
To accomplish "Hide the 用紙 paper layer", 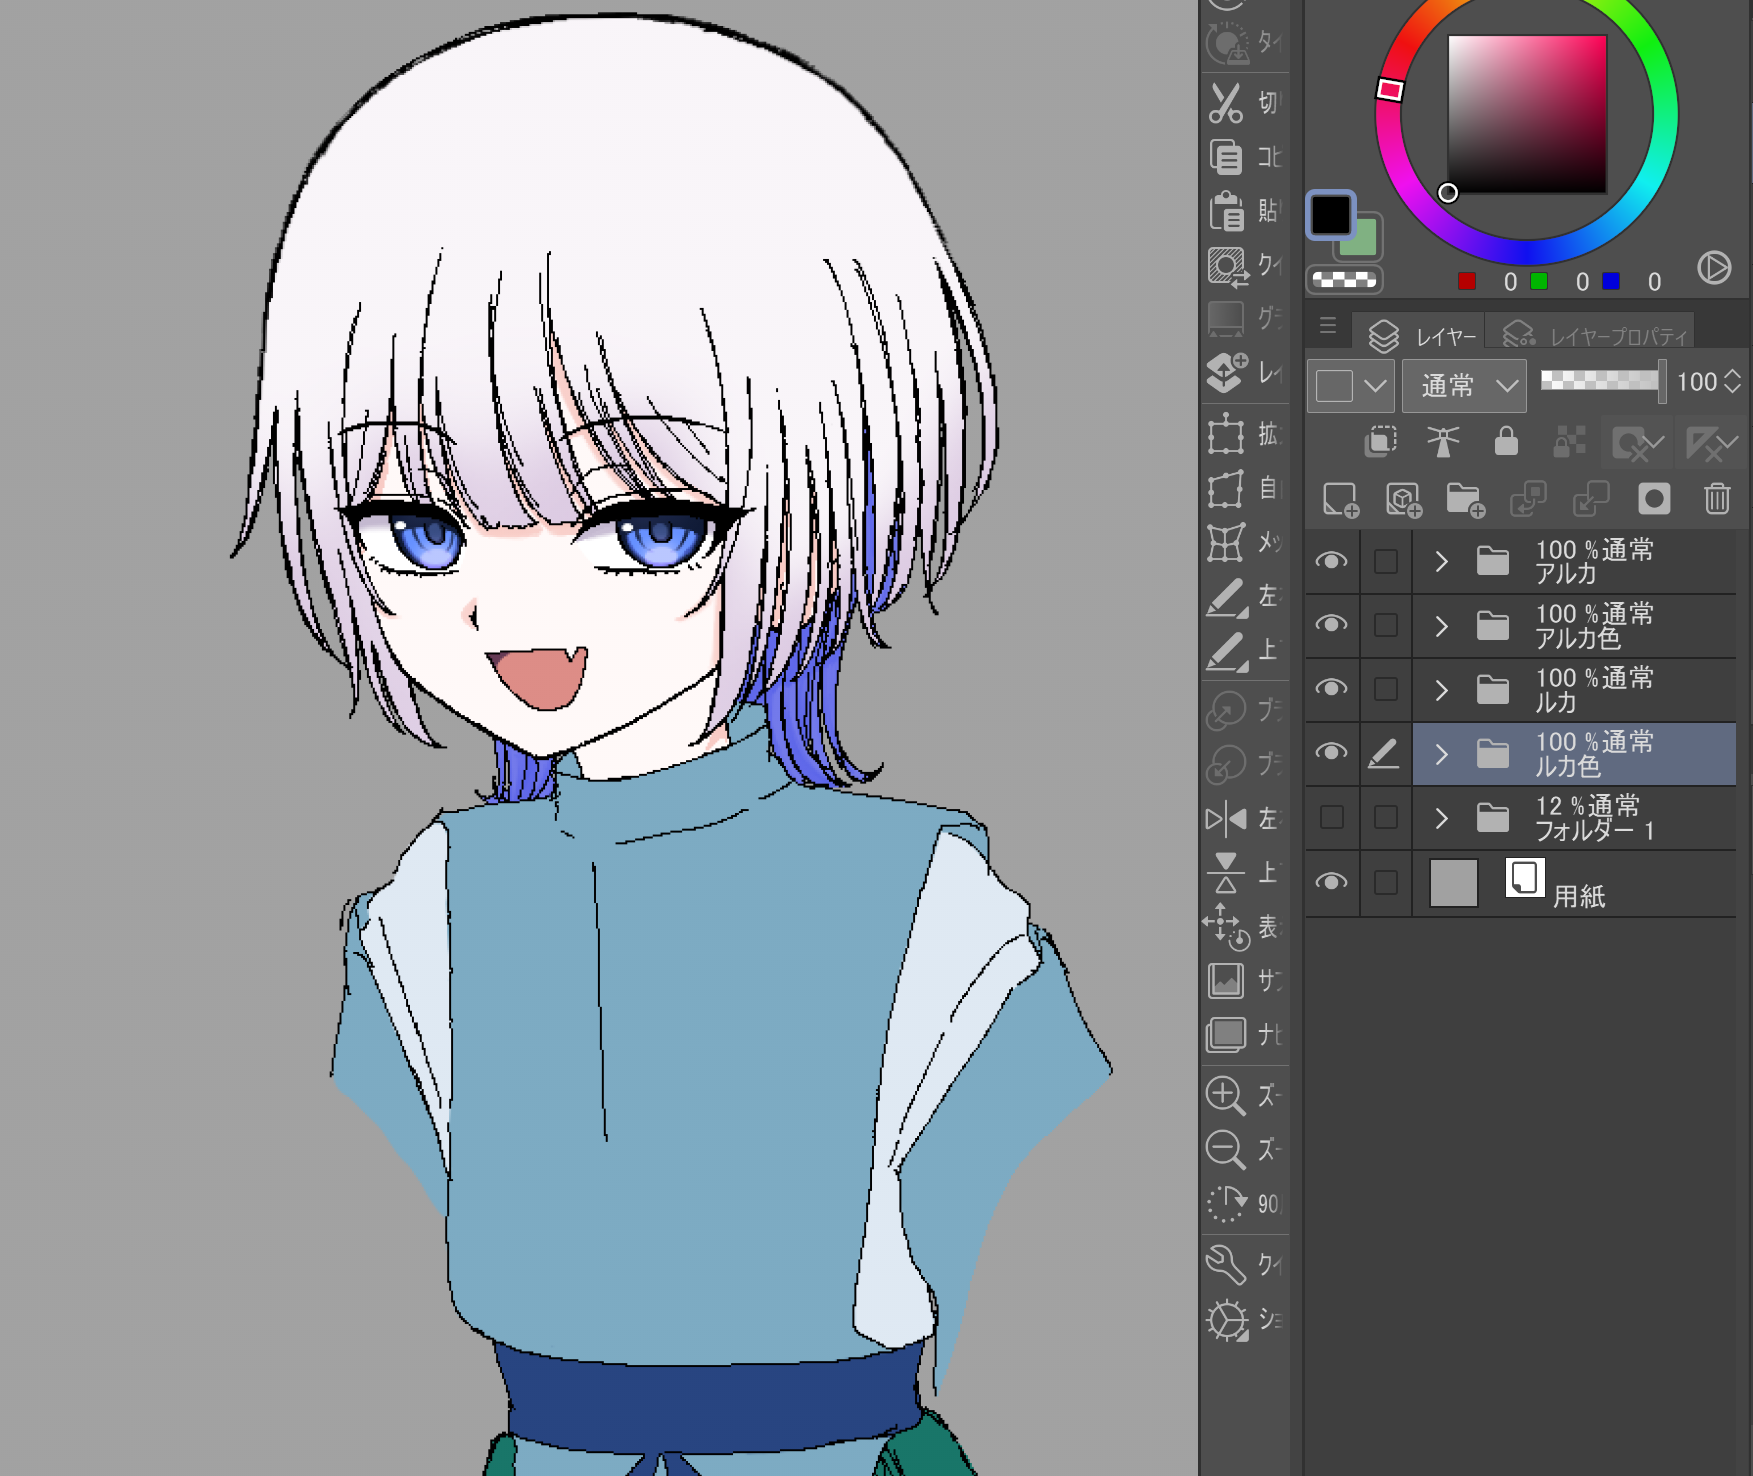I will point(1331,882).
